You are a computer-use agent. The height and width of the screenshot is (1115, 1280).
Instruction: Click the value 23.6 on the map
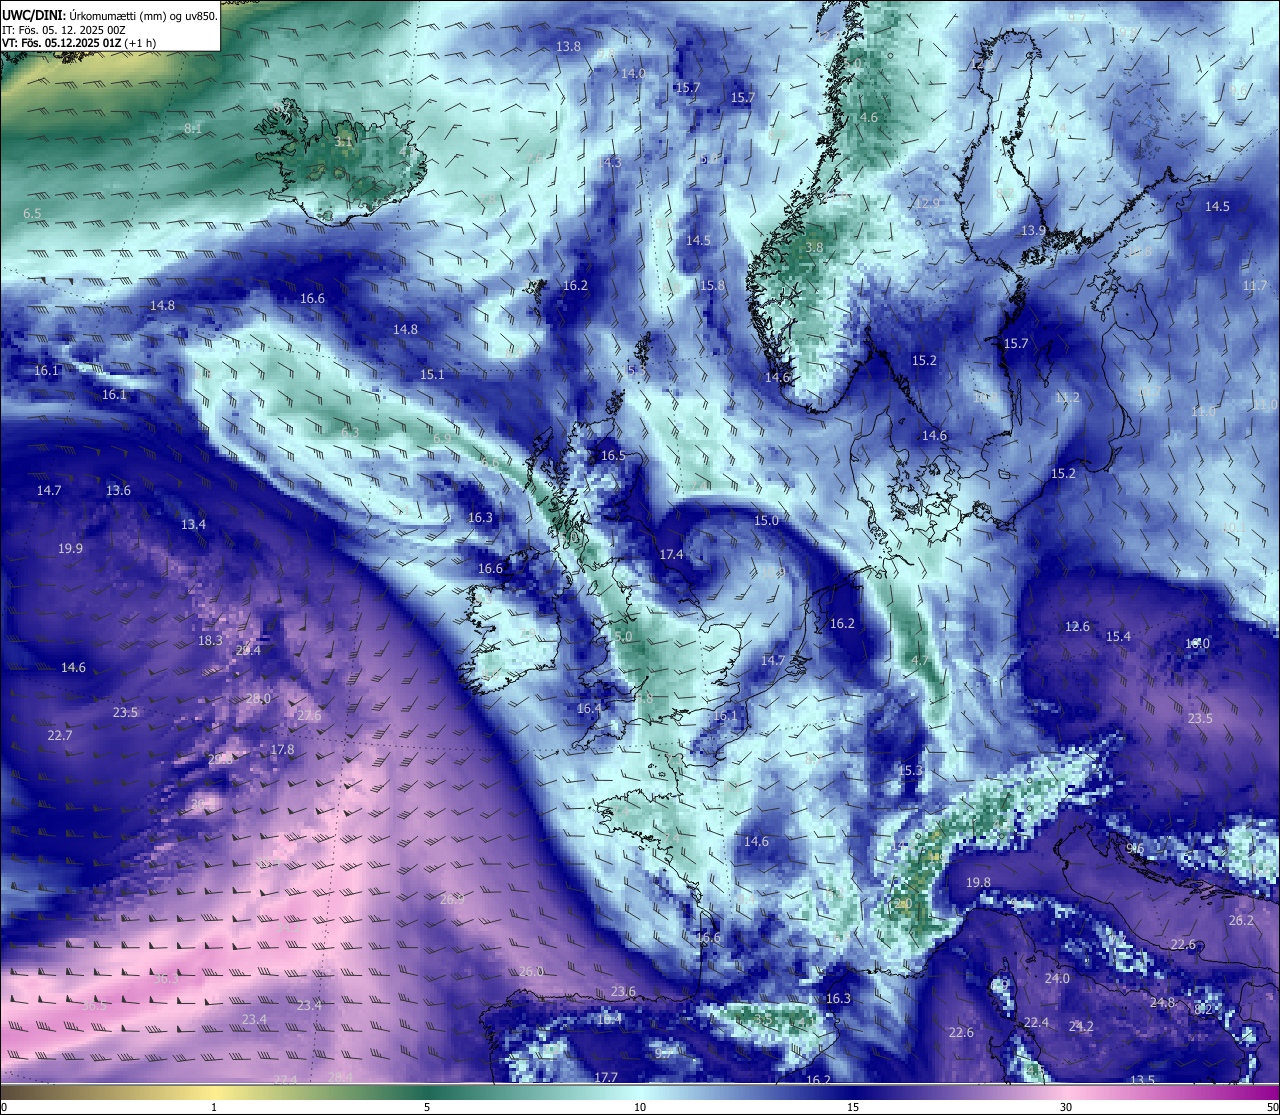(623, 992)
